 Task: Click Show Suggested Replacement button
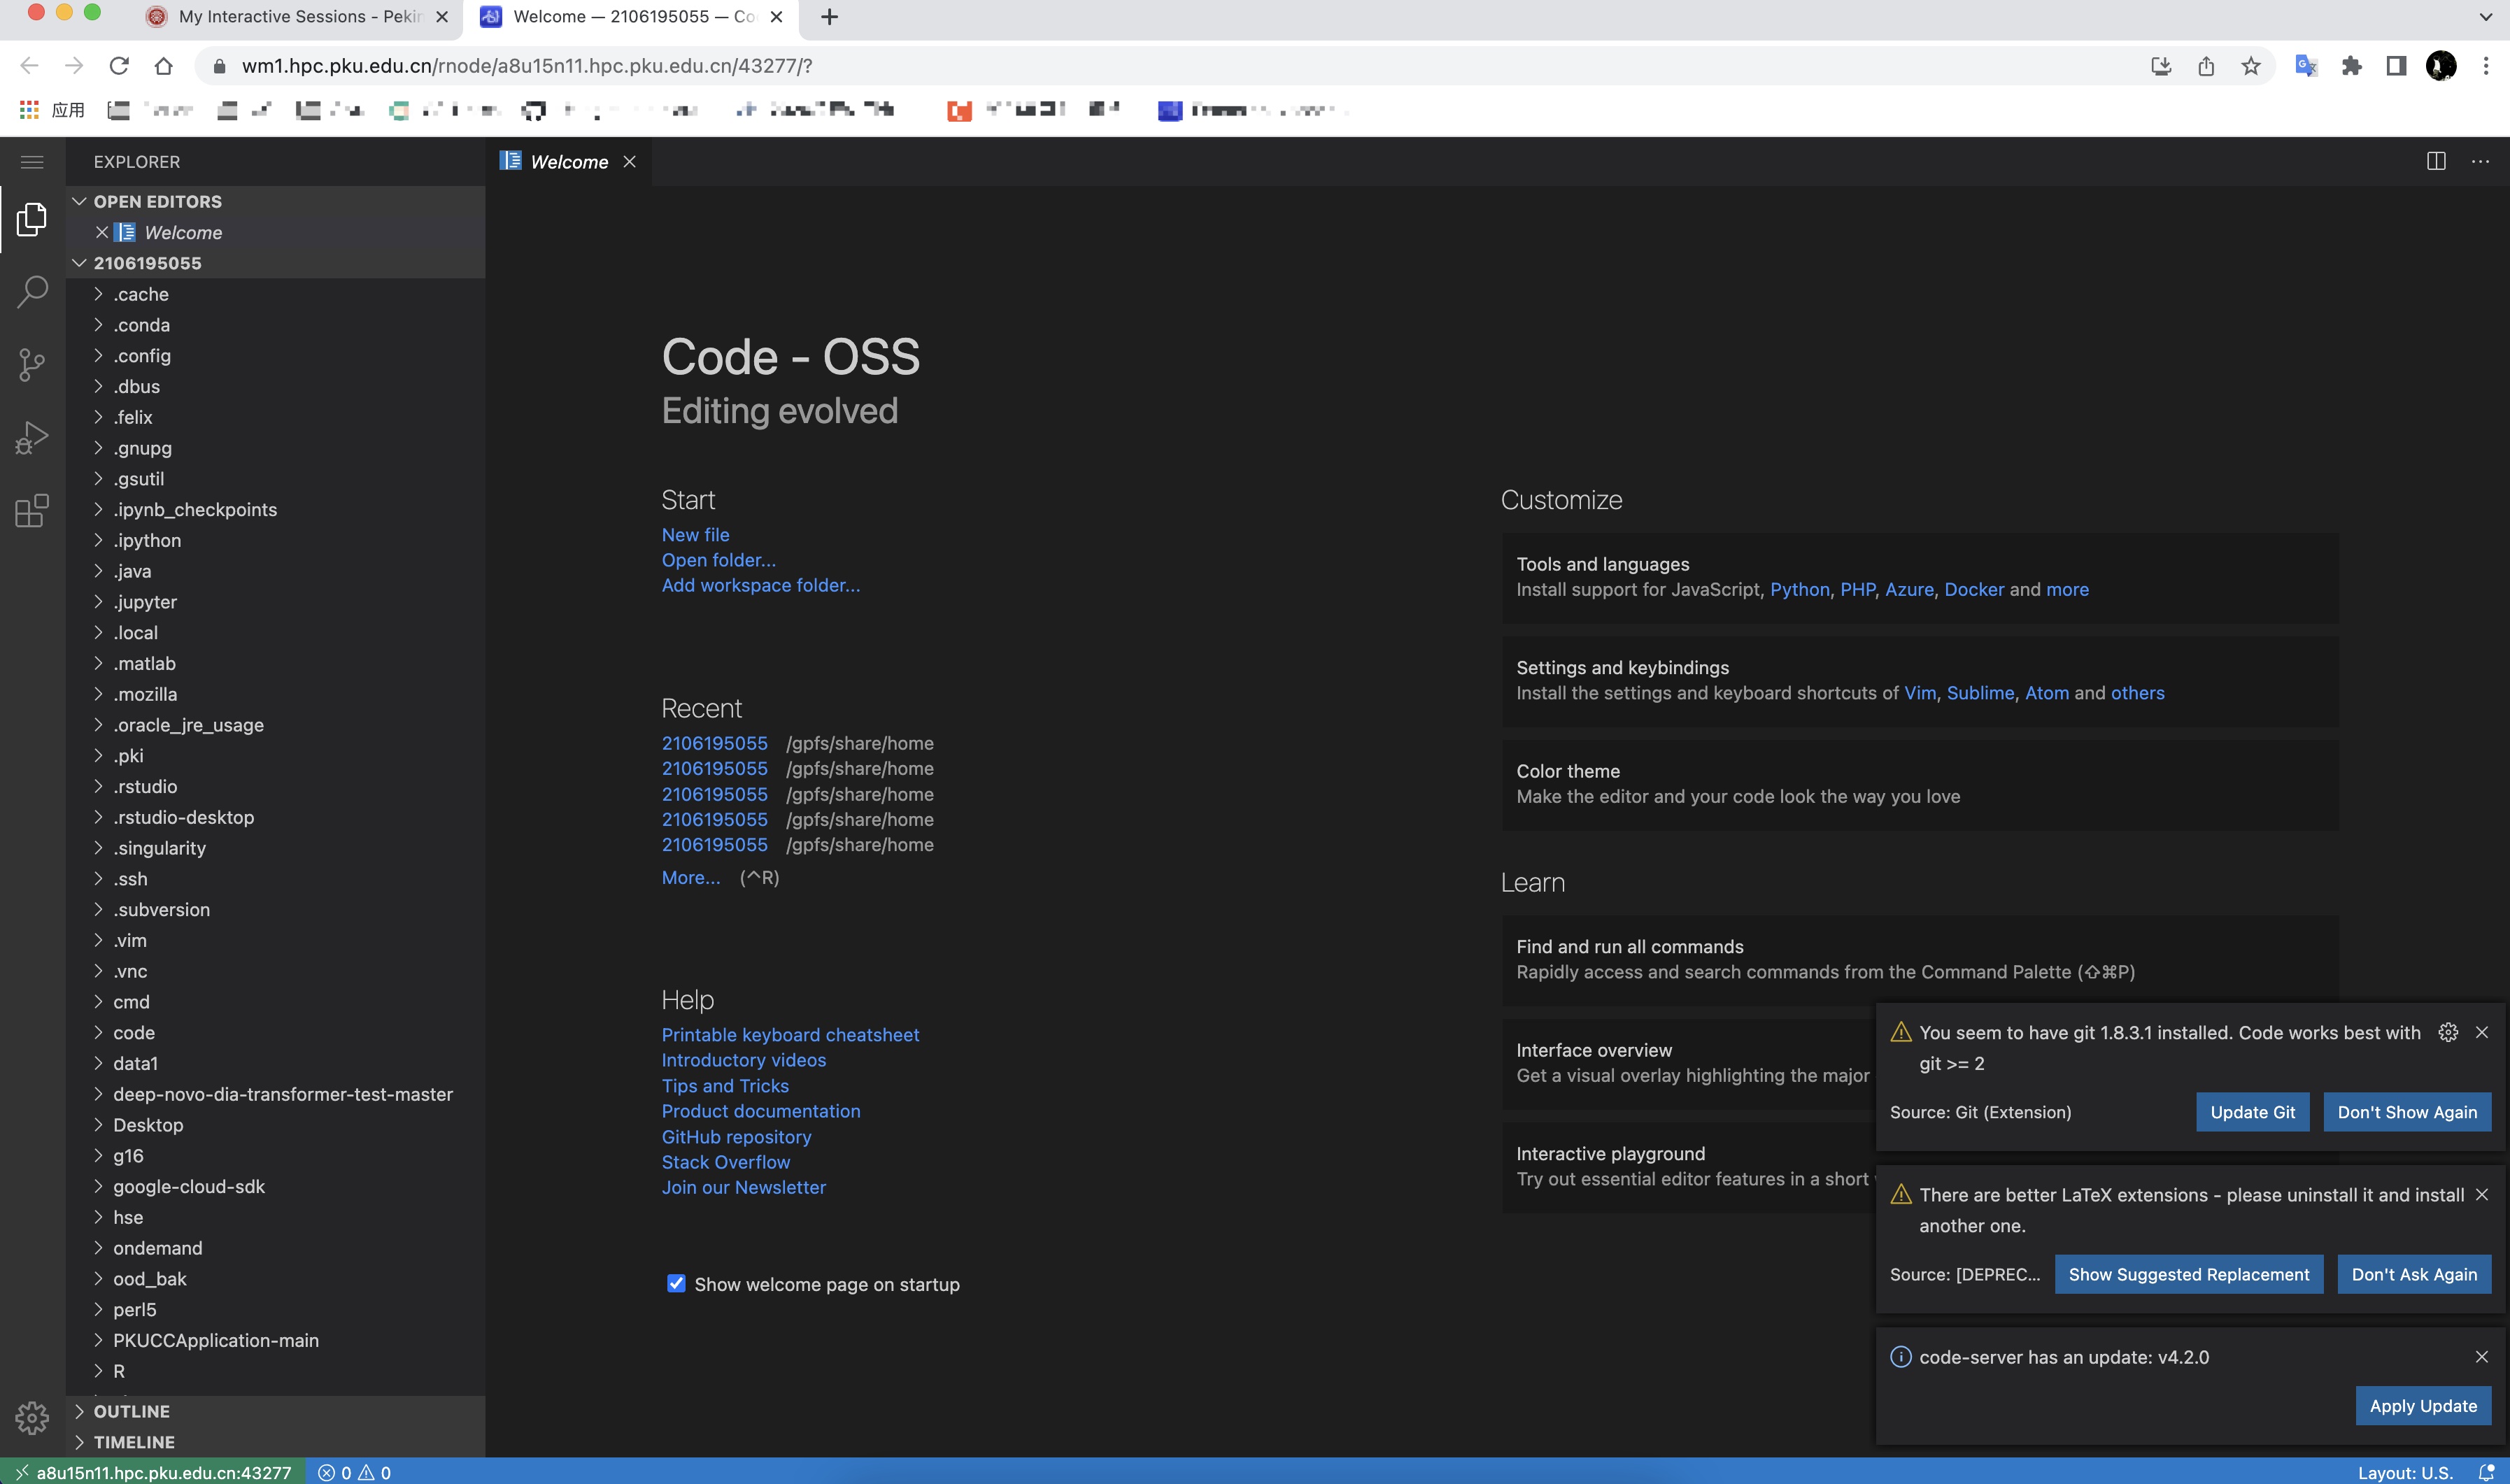(x=2189, y=1274)
